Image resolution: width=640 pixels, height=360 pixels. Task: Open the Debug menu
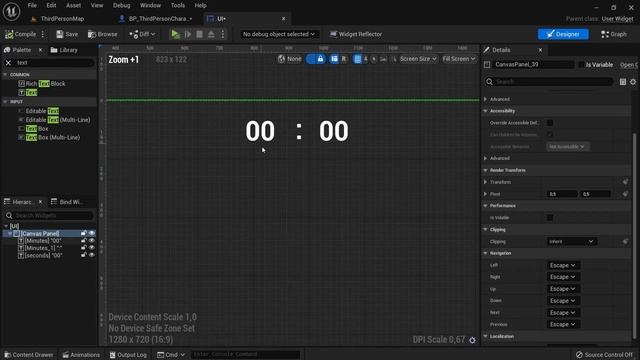click(121, 5)
